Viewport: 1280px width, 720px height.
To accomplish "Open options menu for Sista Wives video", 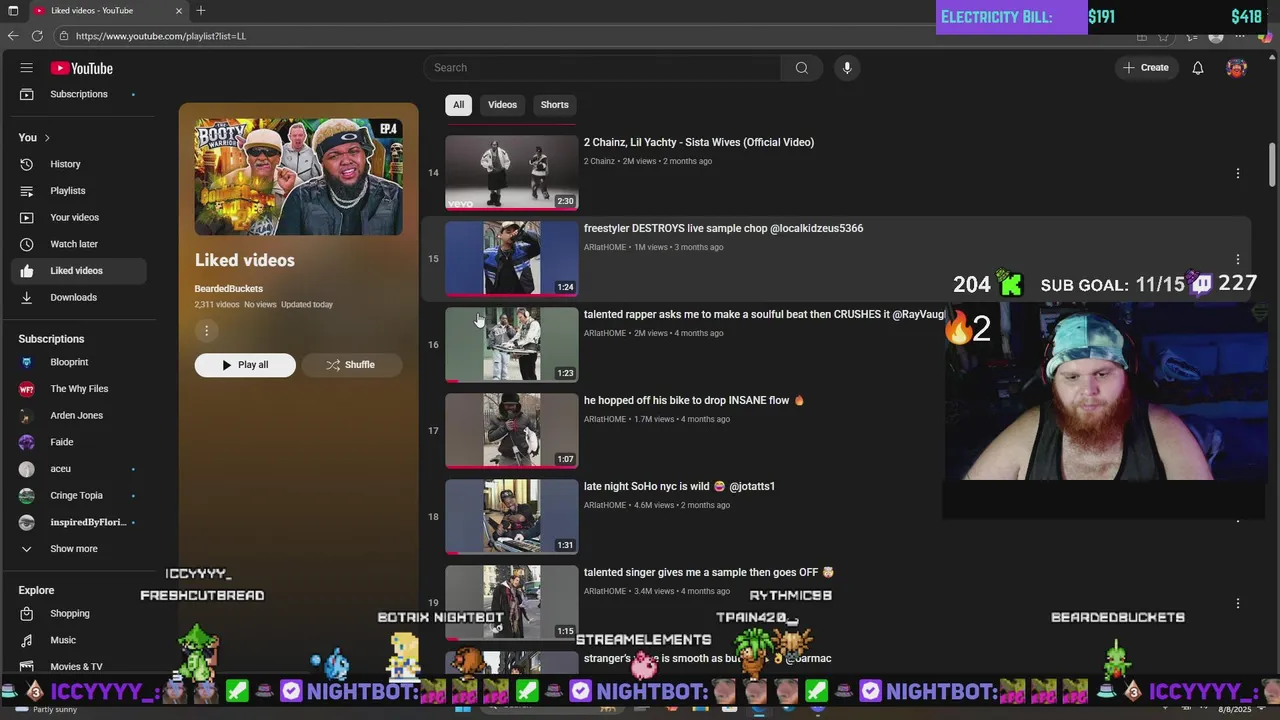I will (x=1237, y=173).
